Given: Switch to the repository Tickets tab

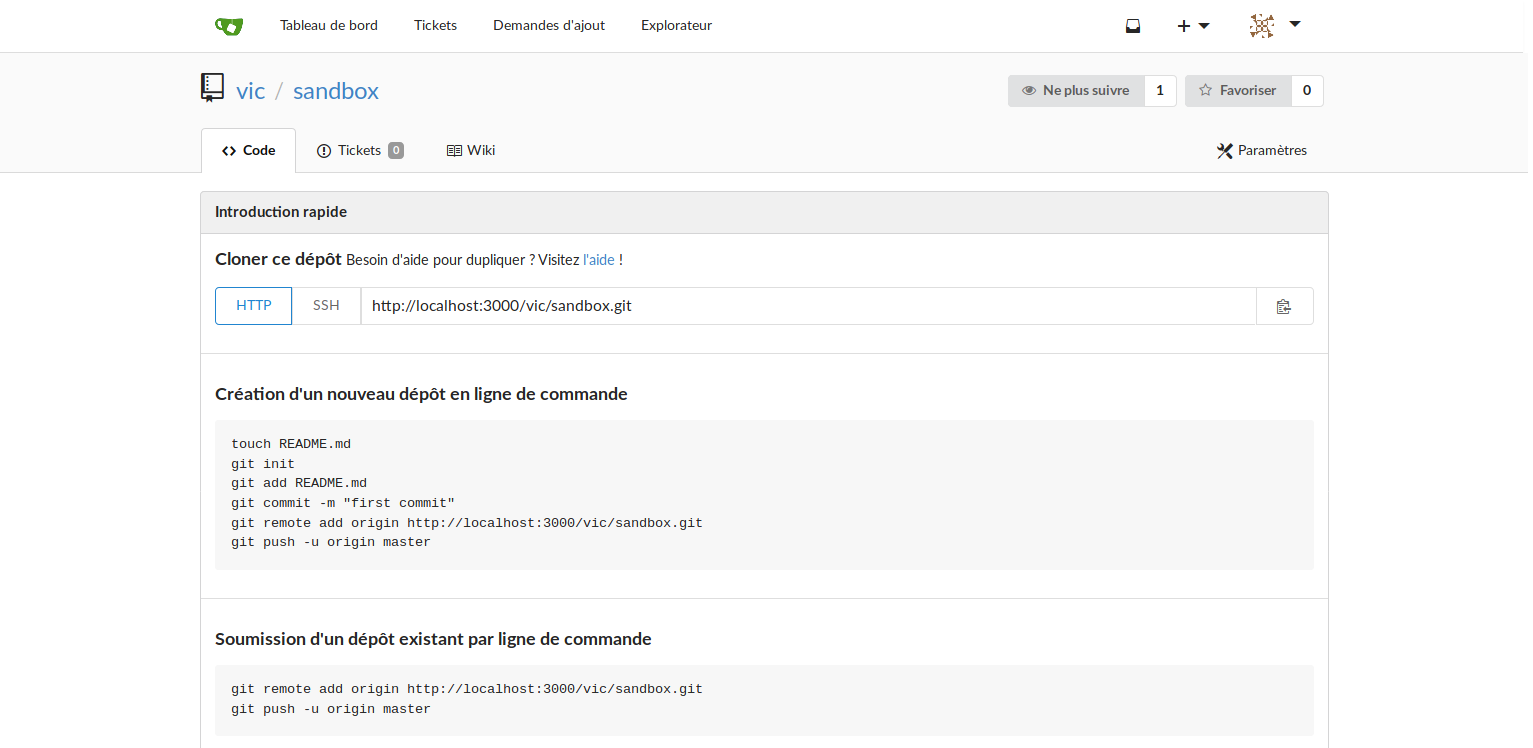Looking at the screenshot, I should (x=360, y=151).
